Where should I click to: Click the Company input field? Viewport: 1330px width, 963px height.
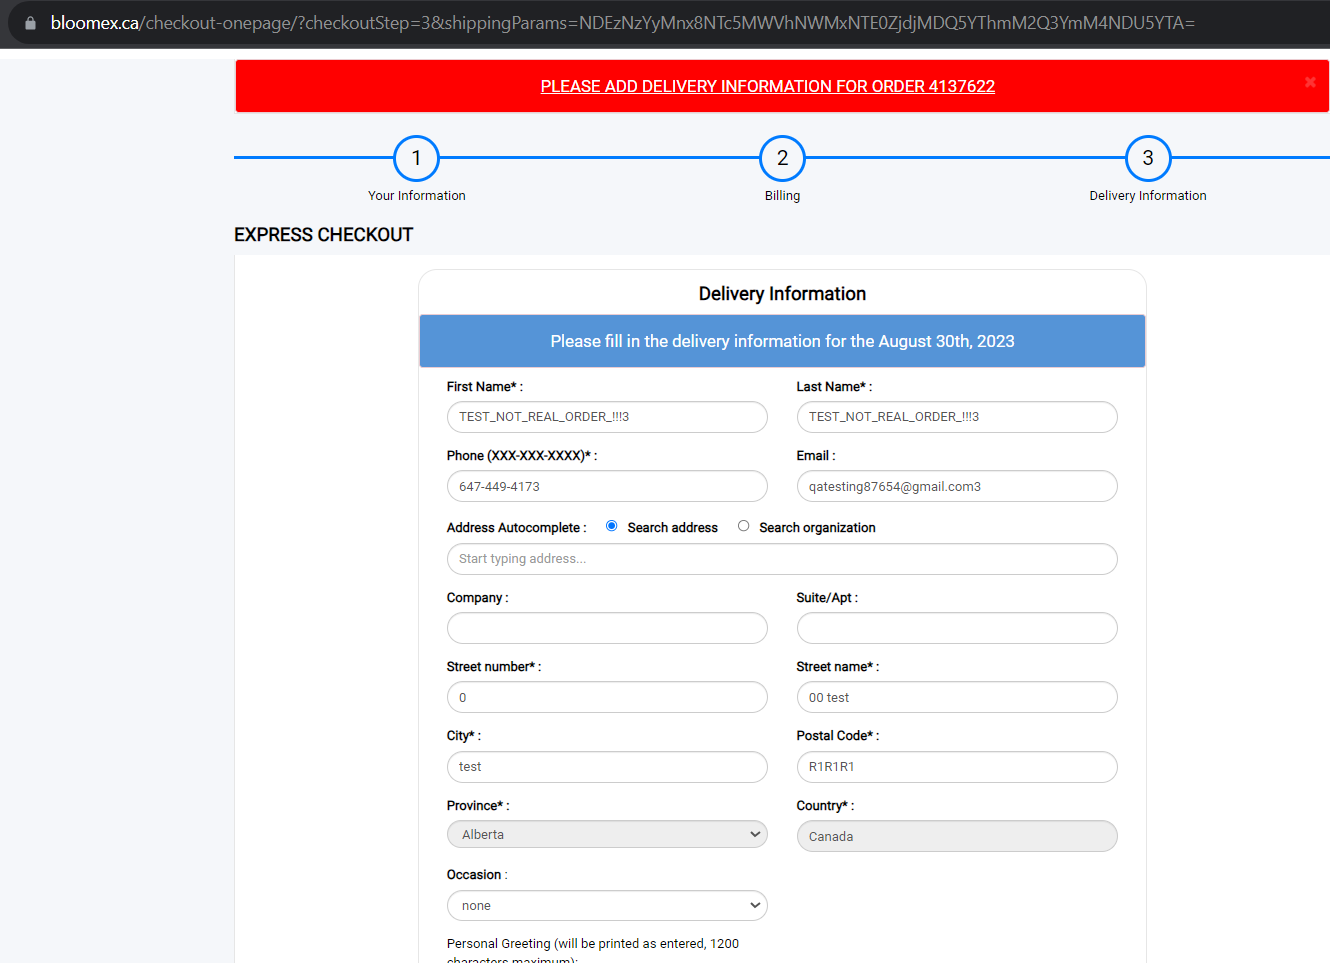(x=607, y=628)
